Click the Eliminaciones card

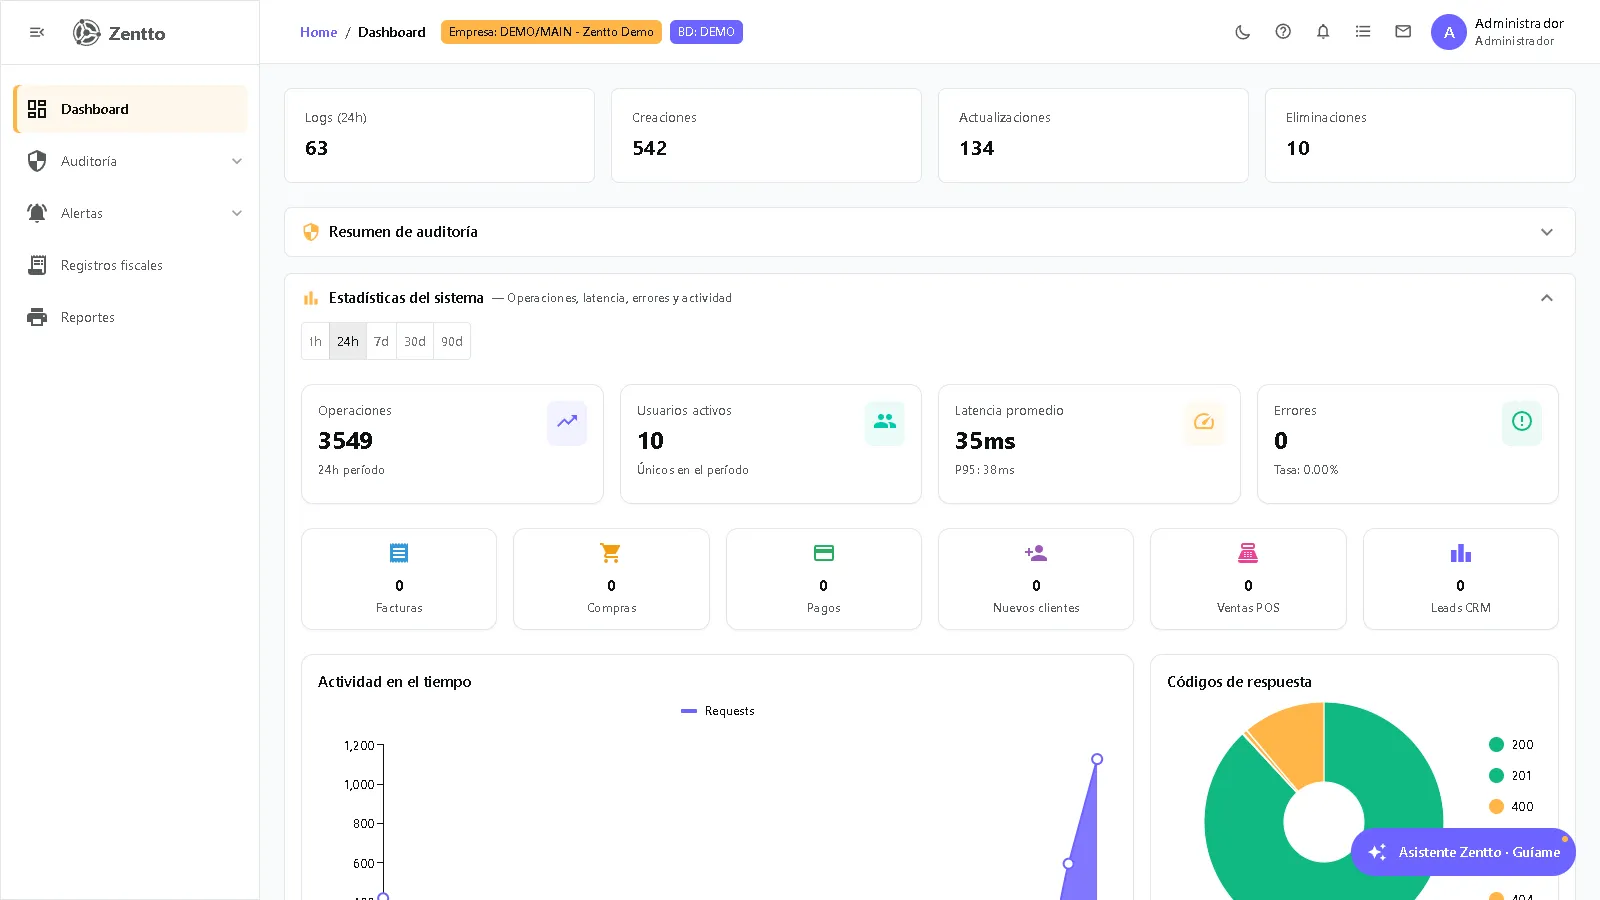[1420, 135]
